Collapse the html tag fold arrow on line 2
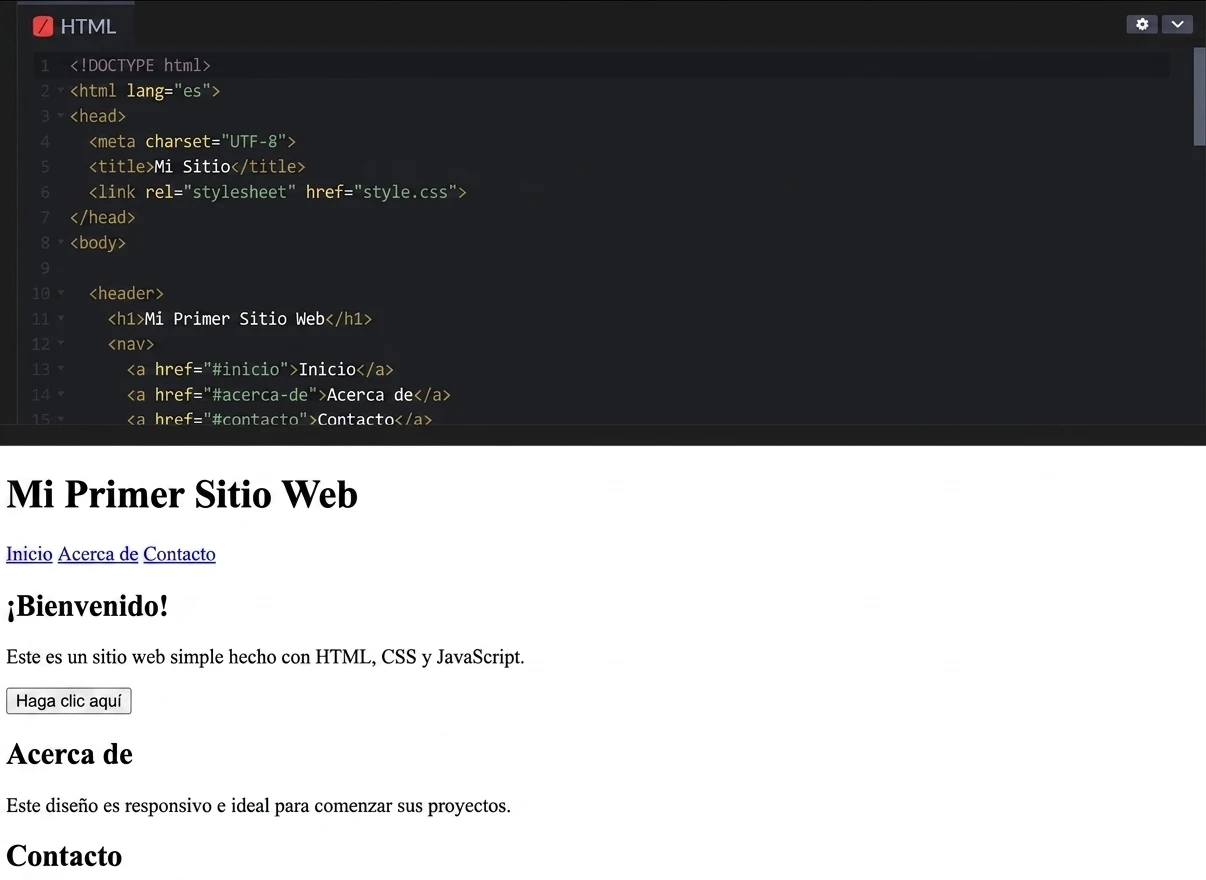Screen dimensions: 1206x880 [x=60, y=91]
